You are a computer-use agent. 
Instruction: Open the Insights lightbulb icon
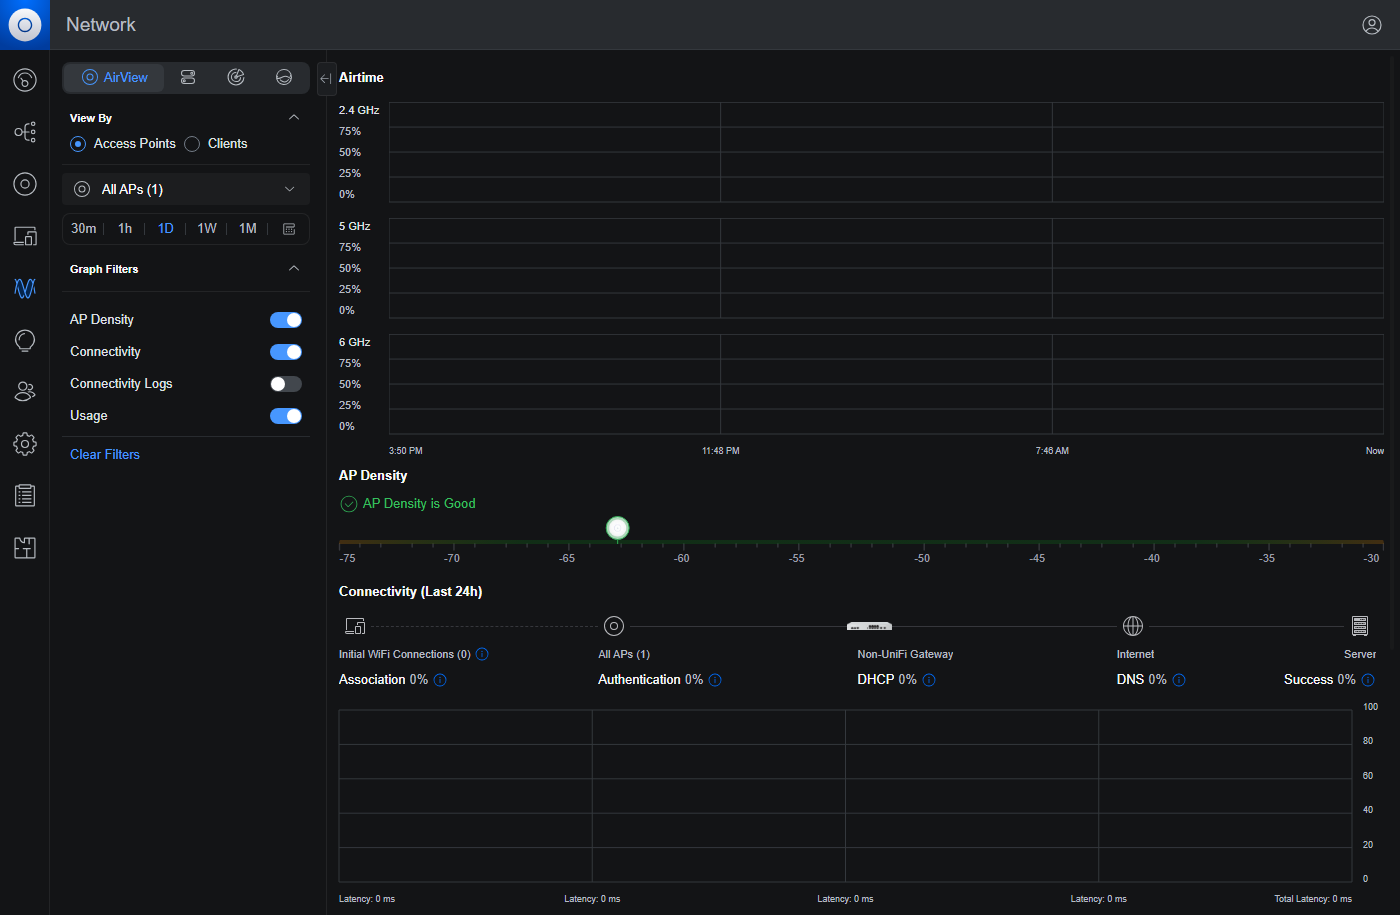[25, 340]
